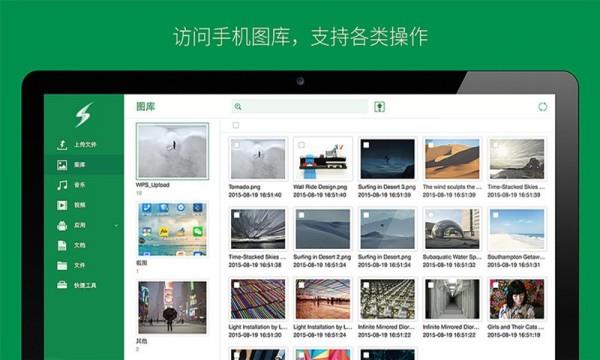600x360 pixels.
Task: Select the music note icon in sidebar
Action: [62, 185]
